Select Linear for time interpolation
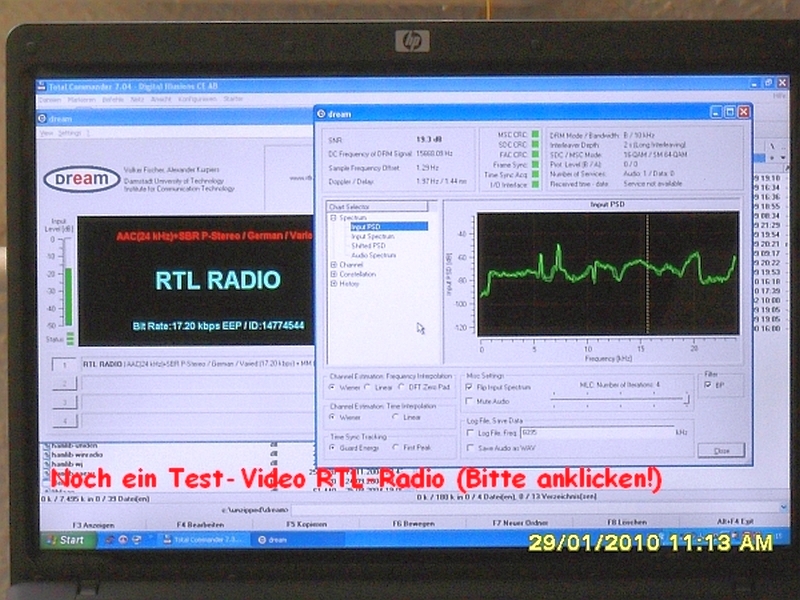The image size is (800, 600). tap(396, 417)
